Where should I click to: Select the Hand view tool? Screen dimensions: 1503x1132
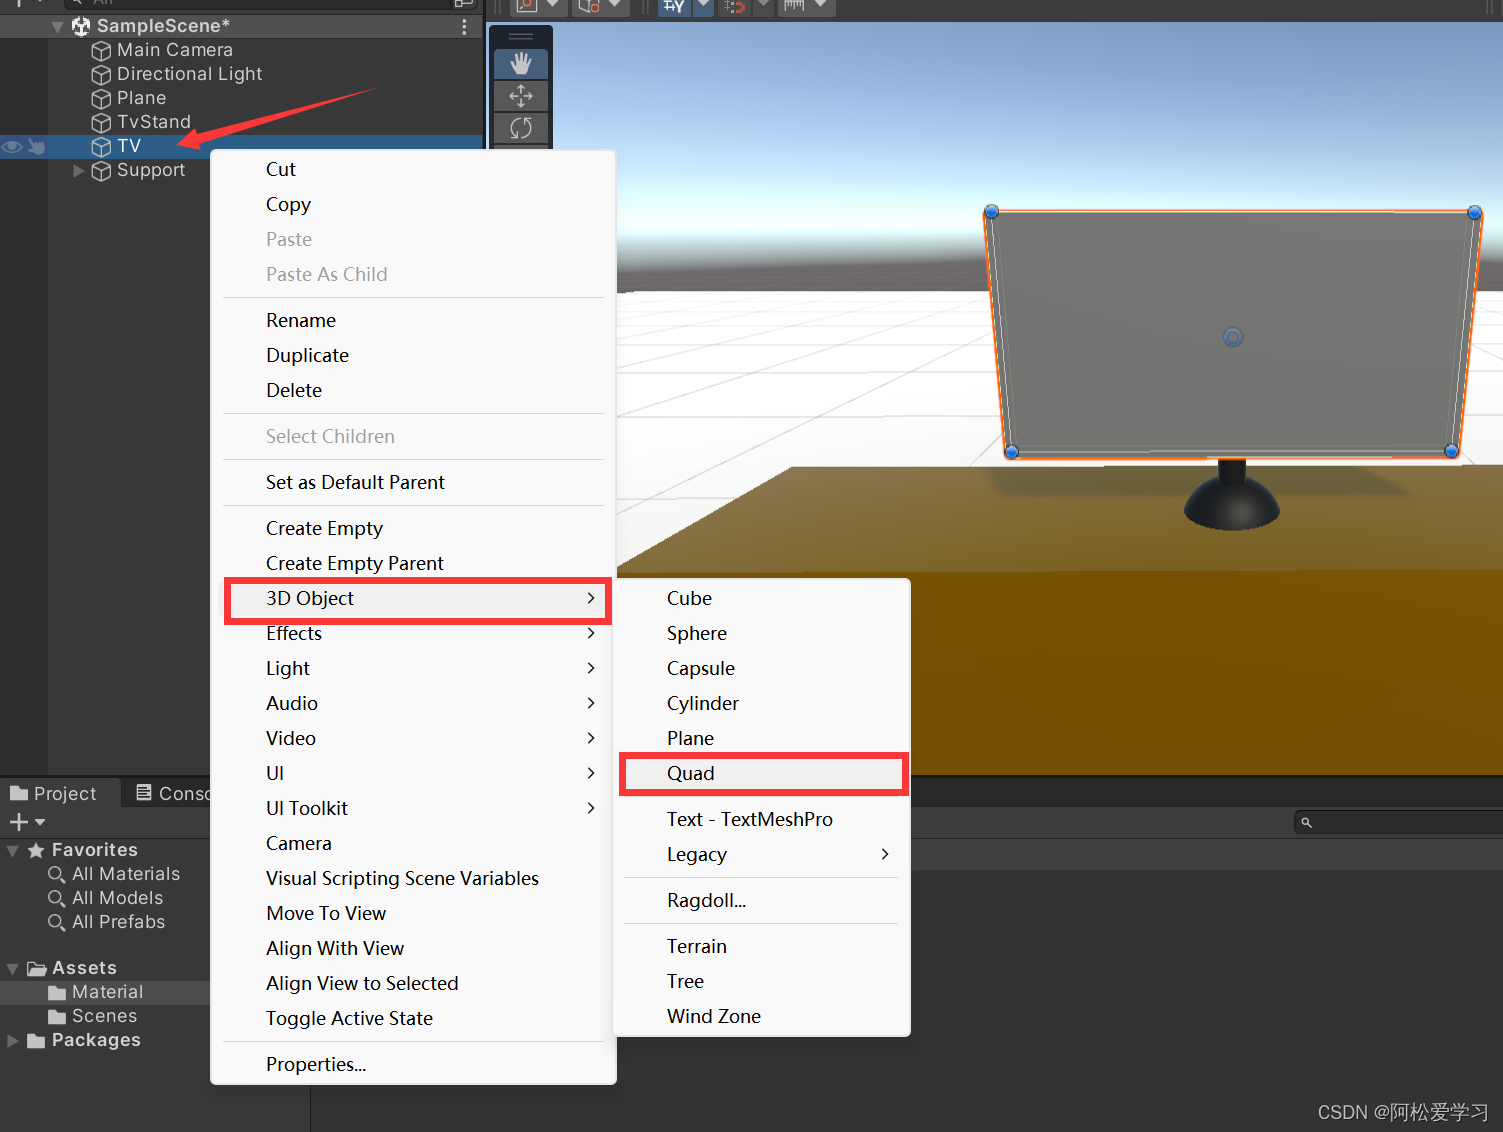click(521, 64)
